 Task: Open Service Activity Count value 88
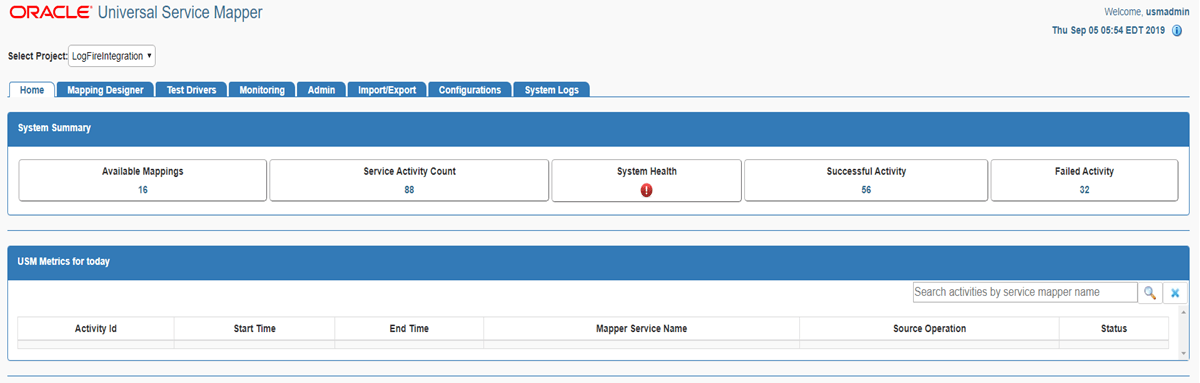409,190
